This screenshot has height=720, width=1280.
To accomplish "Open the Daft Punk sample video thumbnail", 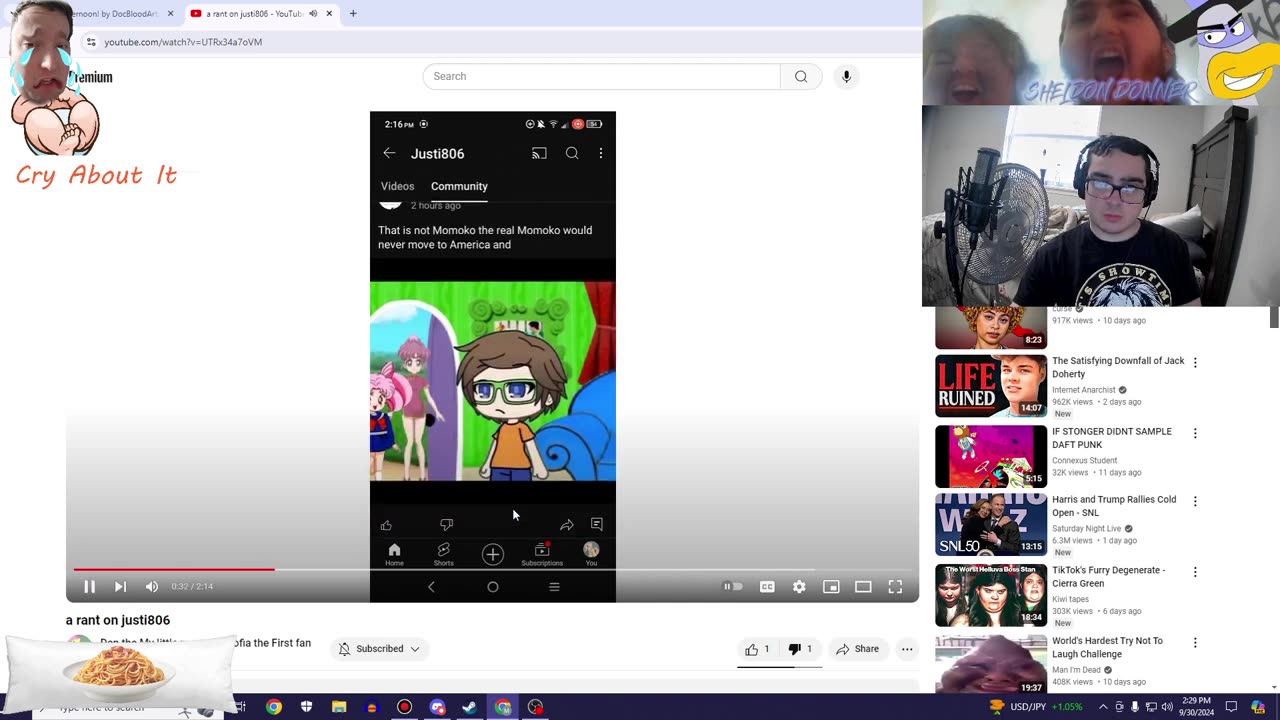I will (x=991, y=456).
